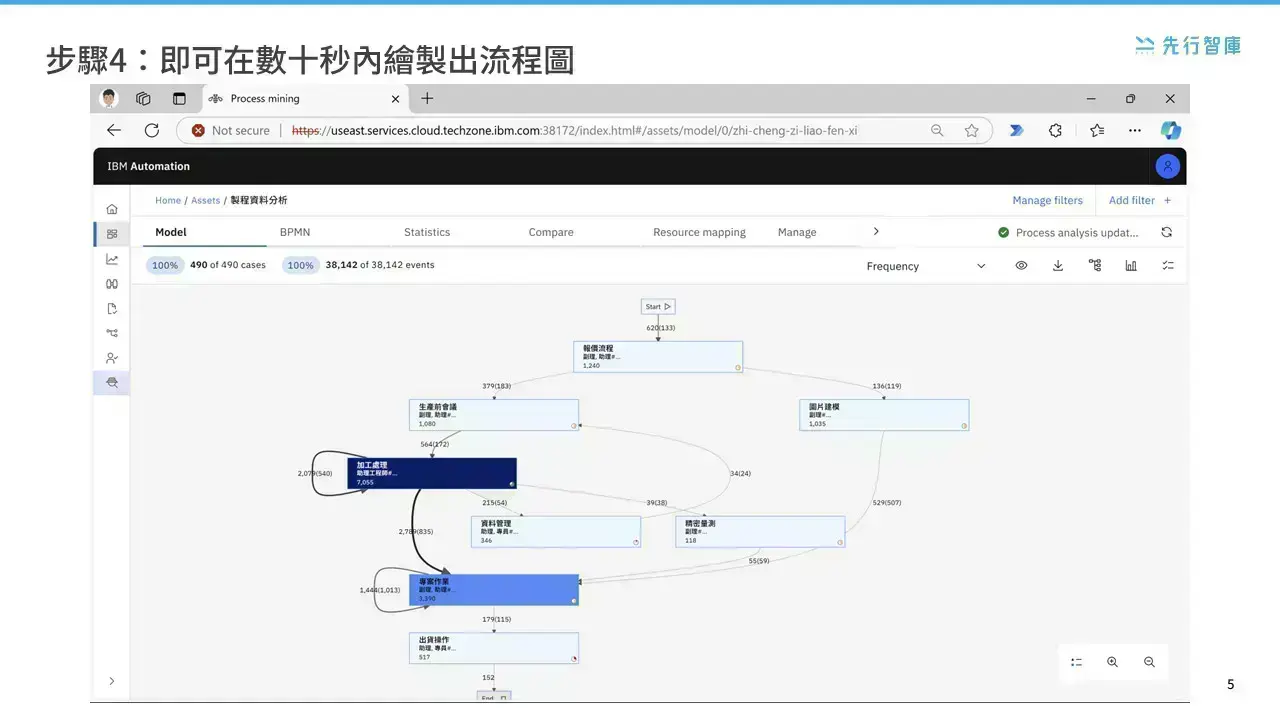Open the browser three-dot menu
This screenshot has height=720, width=1280.
pyautogui.click(x=1135, y=130)
